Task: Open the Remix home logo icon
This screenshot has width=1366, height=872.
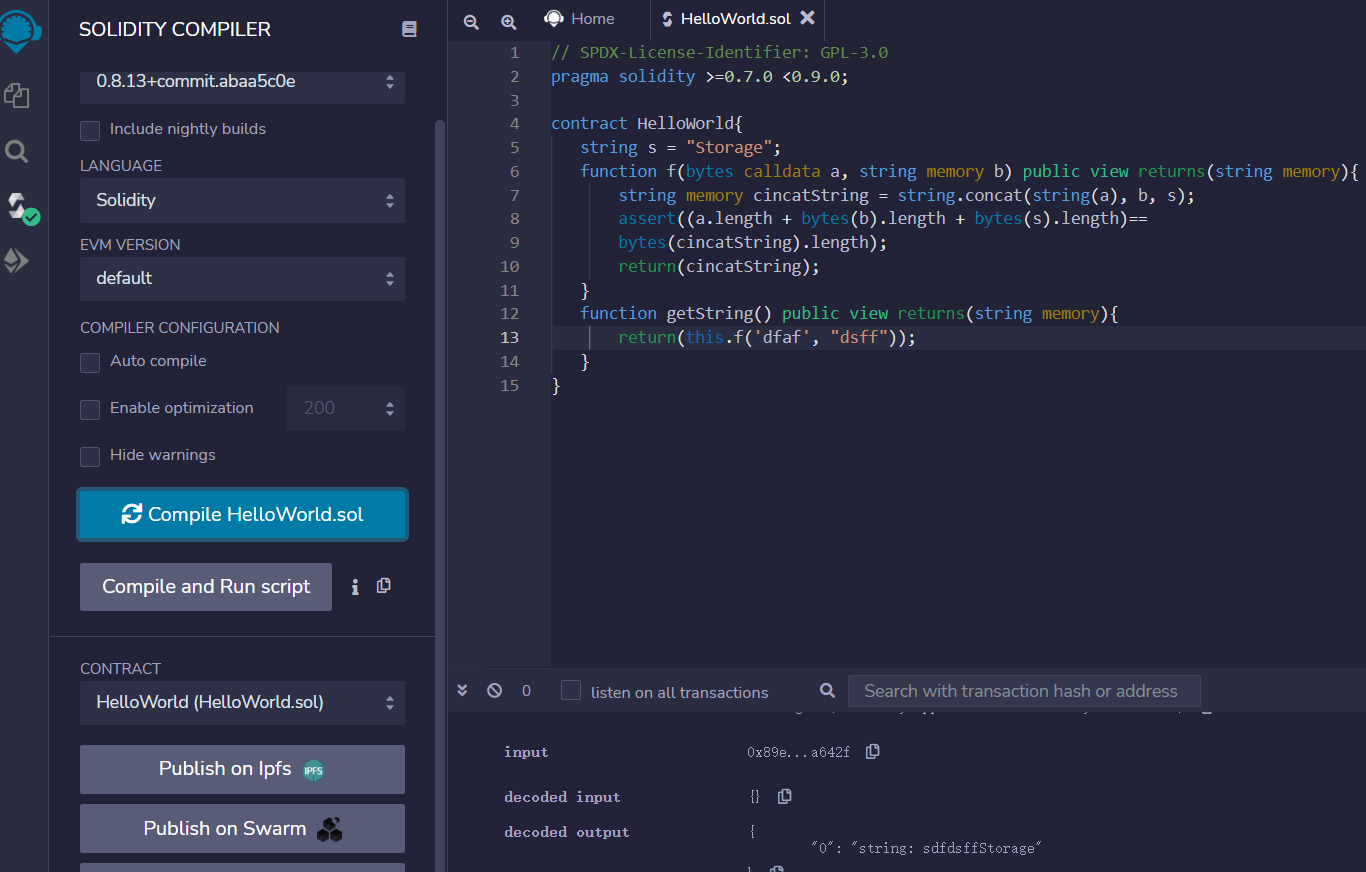Action: pos(22,30)
